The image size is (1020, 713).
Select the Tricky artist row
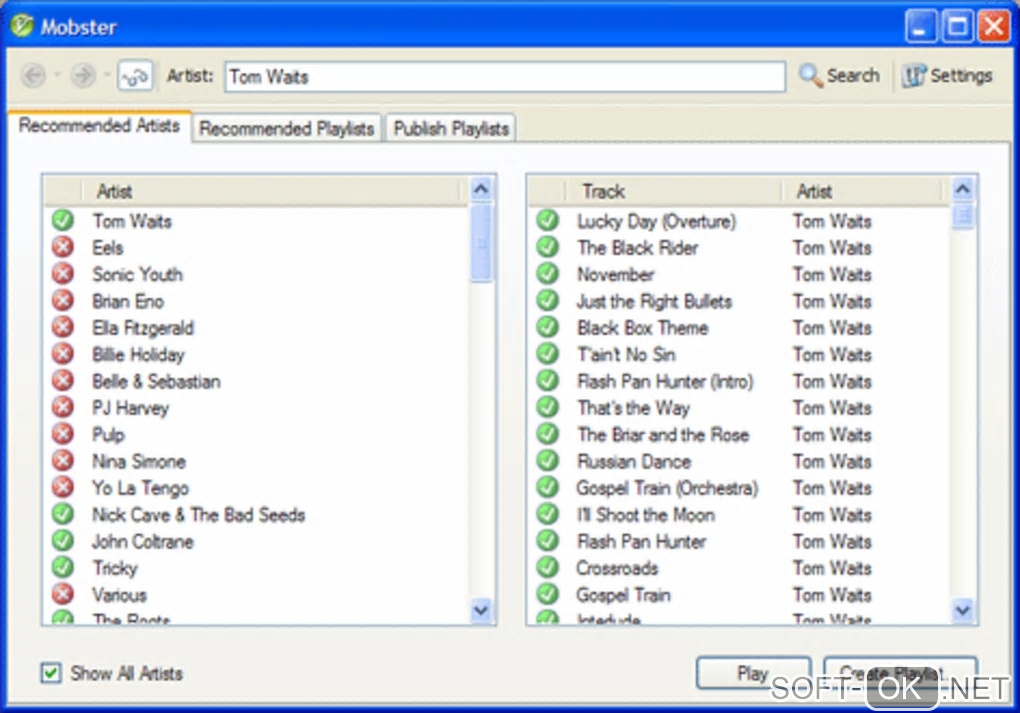pos(257,568)
